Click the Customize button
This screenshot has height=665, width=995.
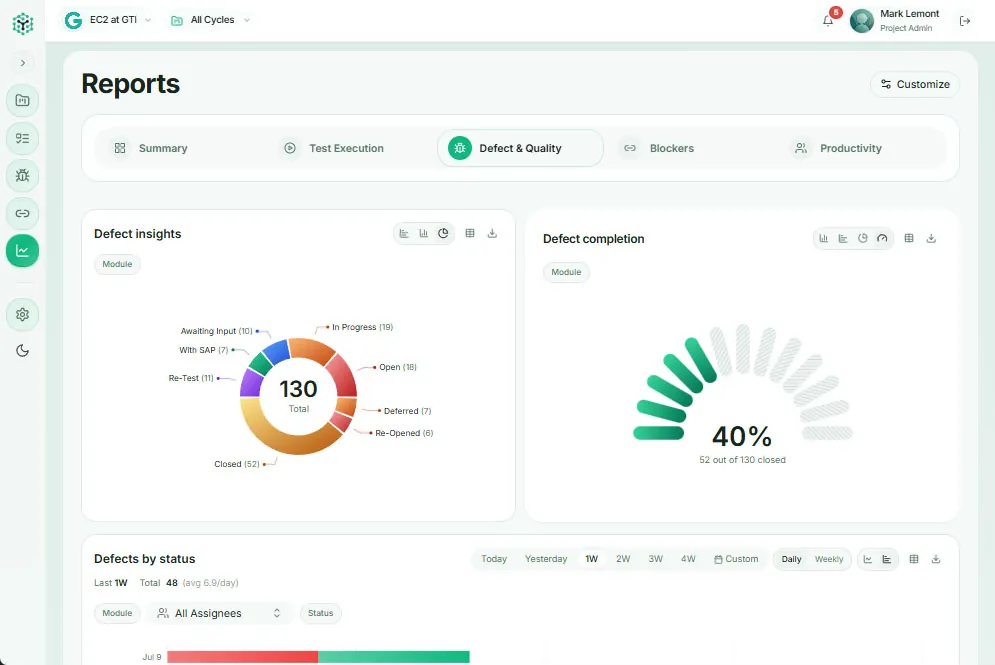click(x=914, y=84)
